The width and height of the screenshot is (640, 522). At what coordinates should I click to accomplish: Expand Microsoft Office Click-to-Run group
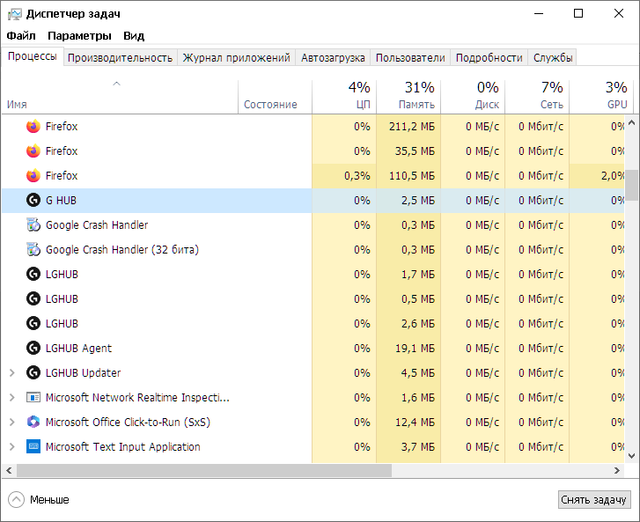[x=12, y=422]
